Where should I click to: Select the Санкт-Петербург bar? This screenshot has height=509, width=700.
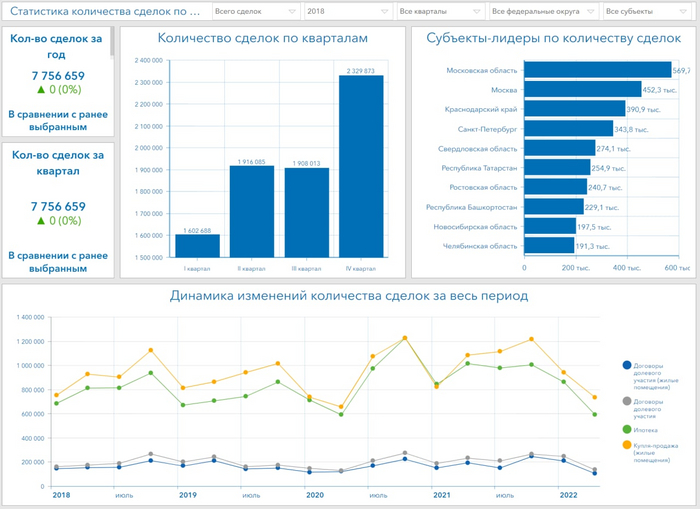tap(569, 129)
